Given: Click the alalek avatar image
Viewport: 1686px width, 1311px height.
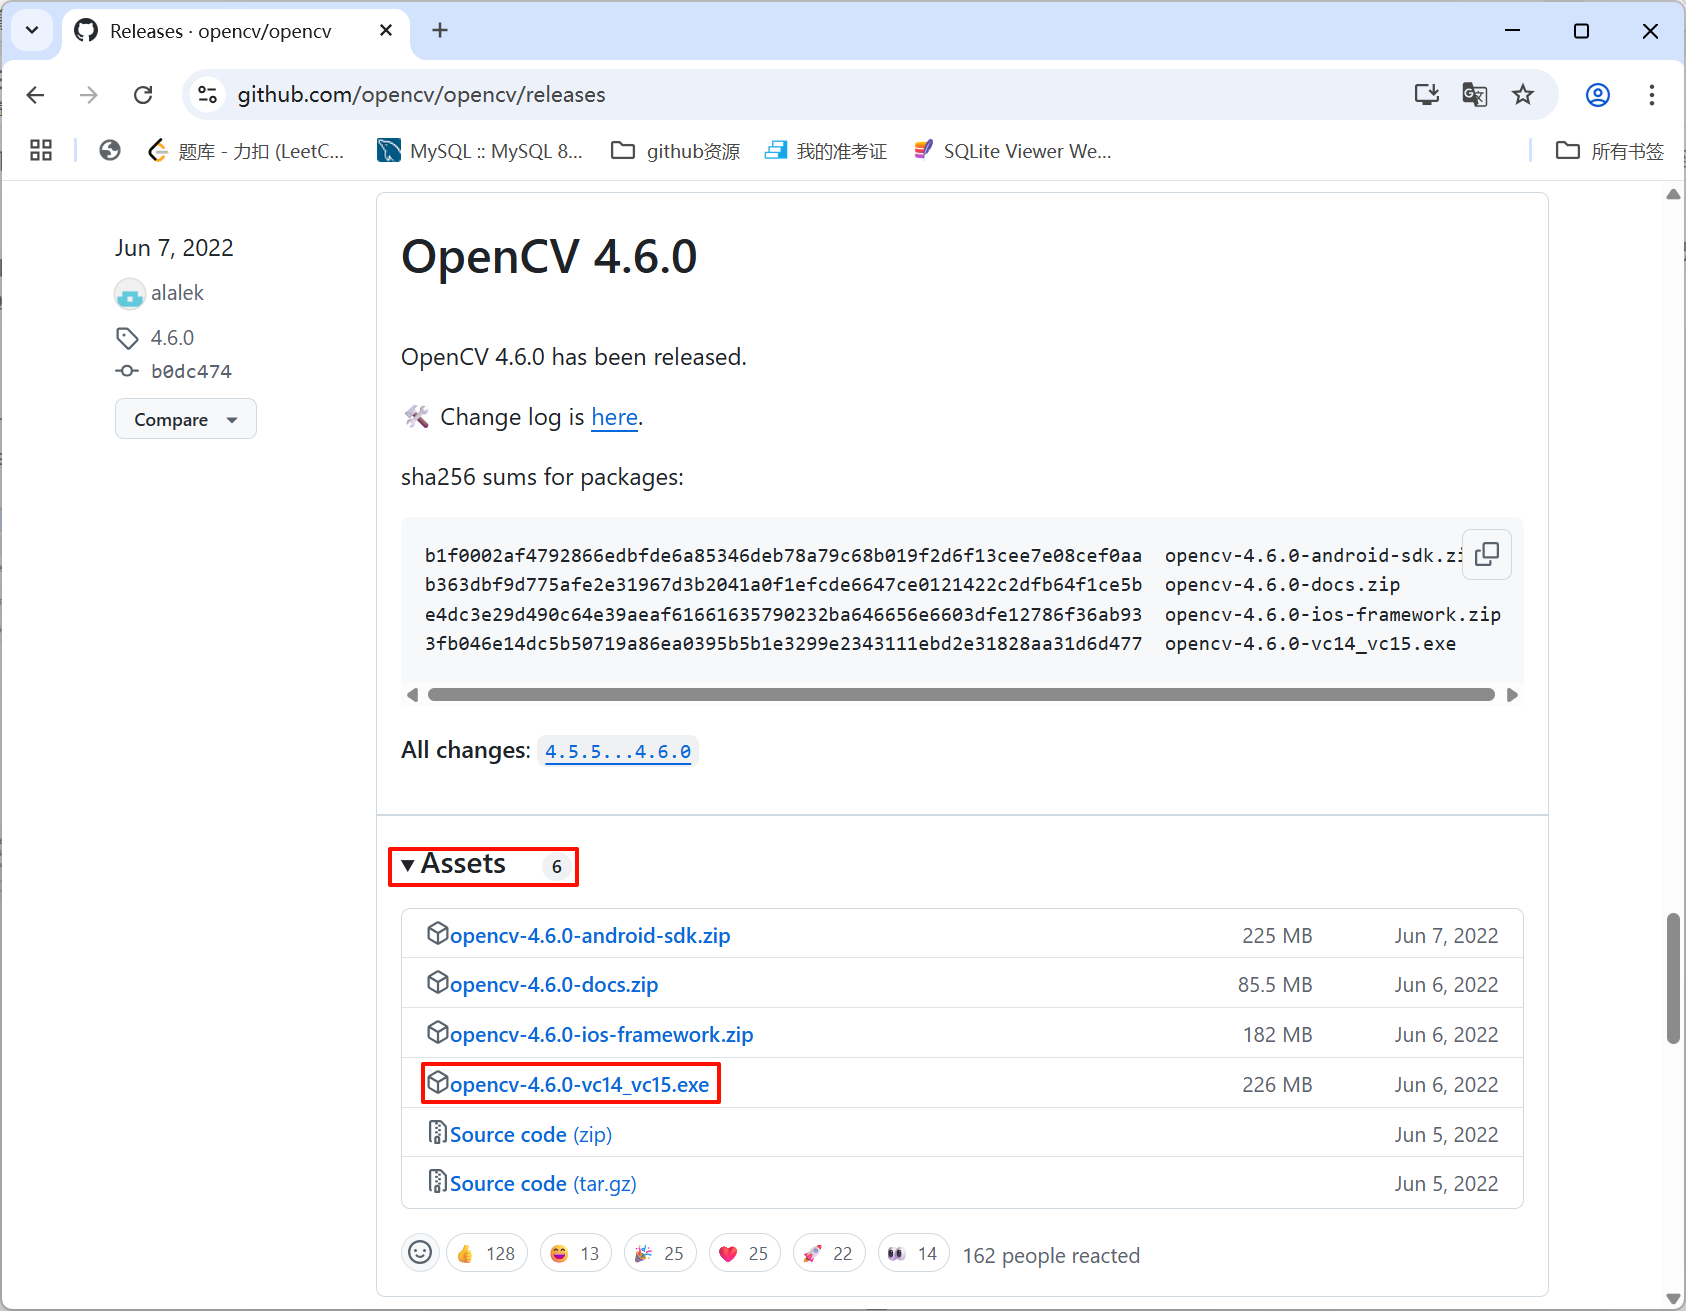Looking at the screenshot, I should [x=130, y=294].
